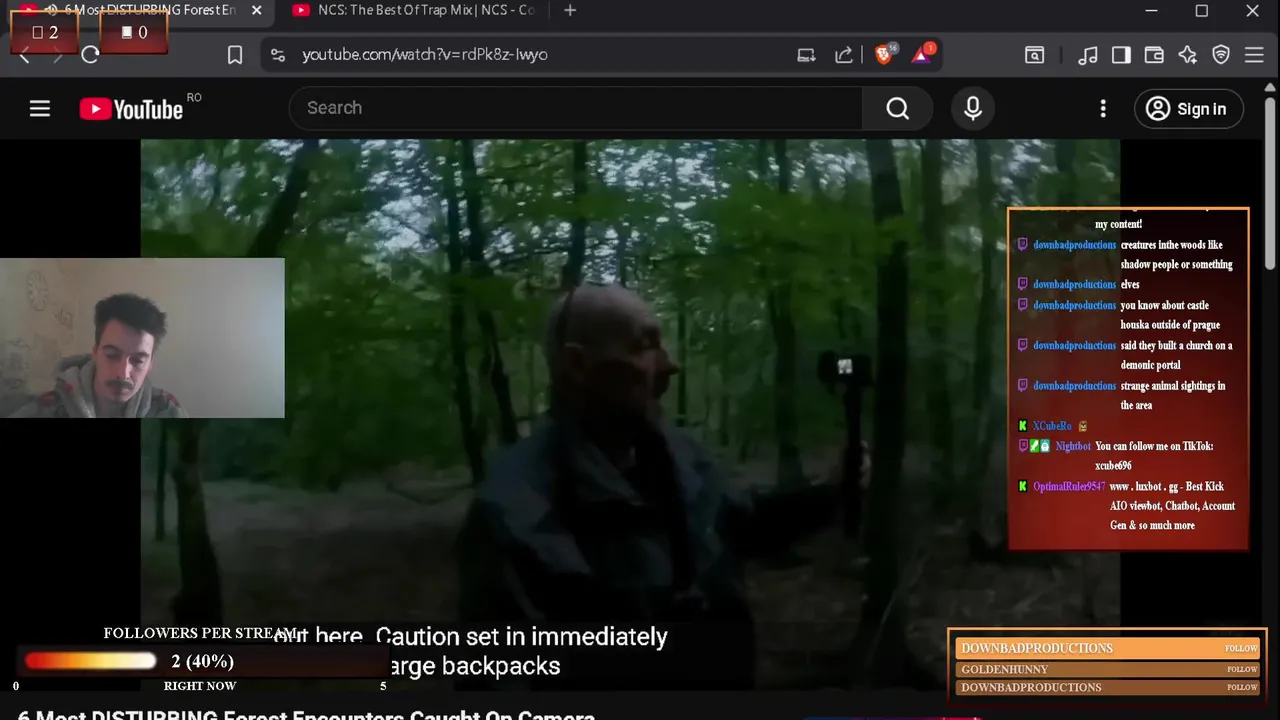
Task: Click 'GOLDENHUNNY' in the follower list
Action: tap(1005, 669)
